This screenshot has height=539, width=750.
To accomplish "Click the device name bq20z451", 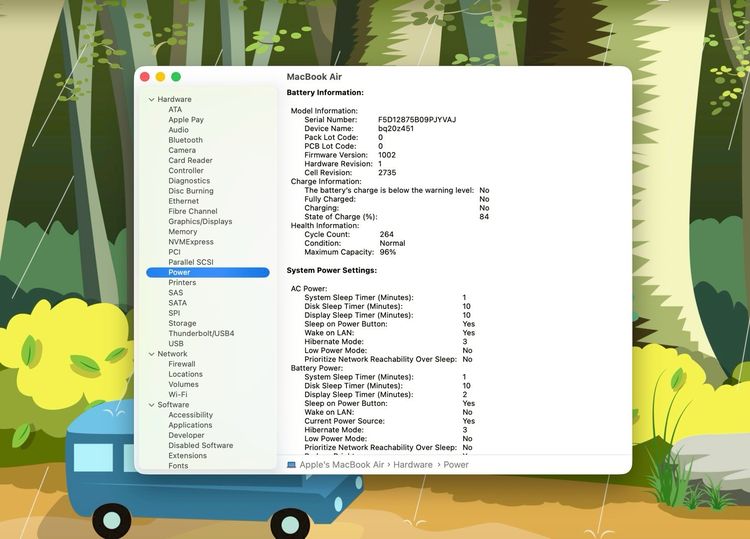I will [396, 129].
